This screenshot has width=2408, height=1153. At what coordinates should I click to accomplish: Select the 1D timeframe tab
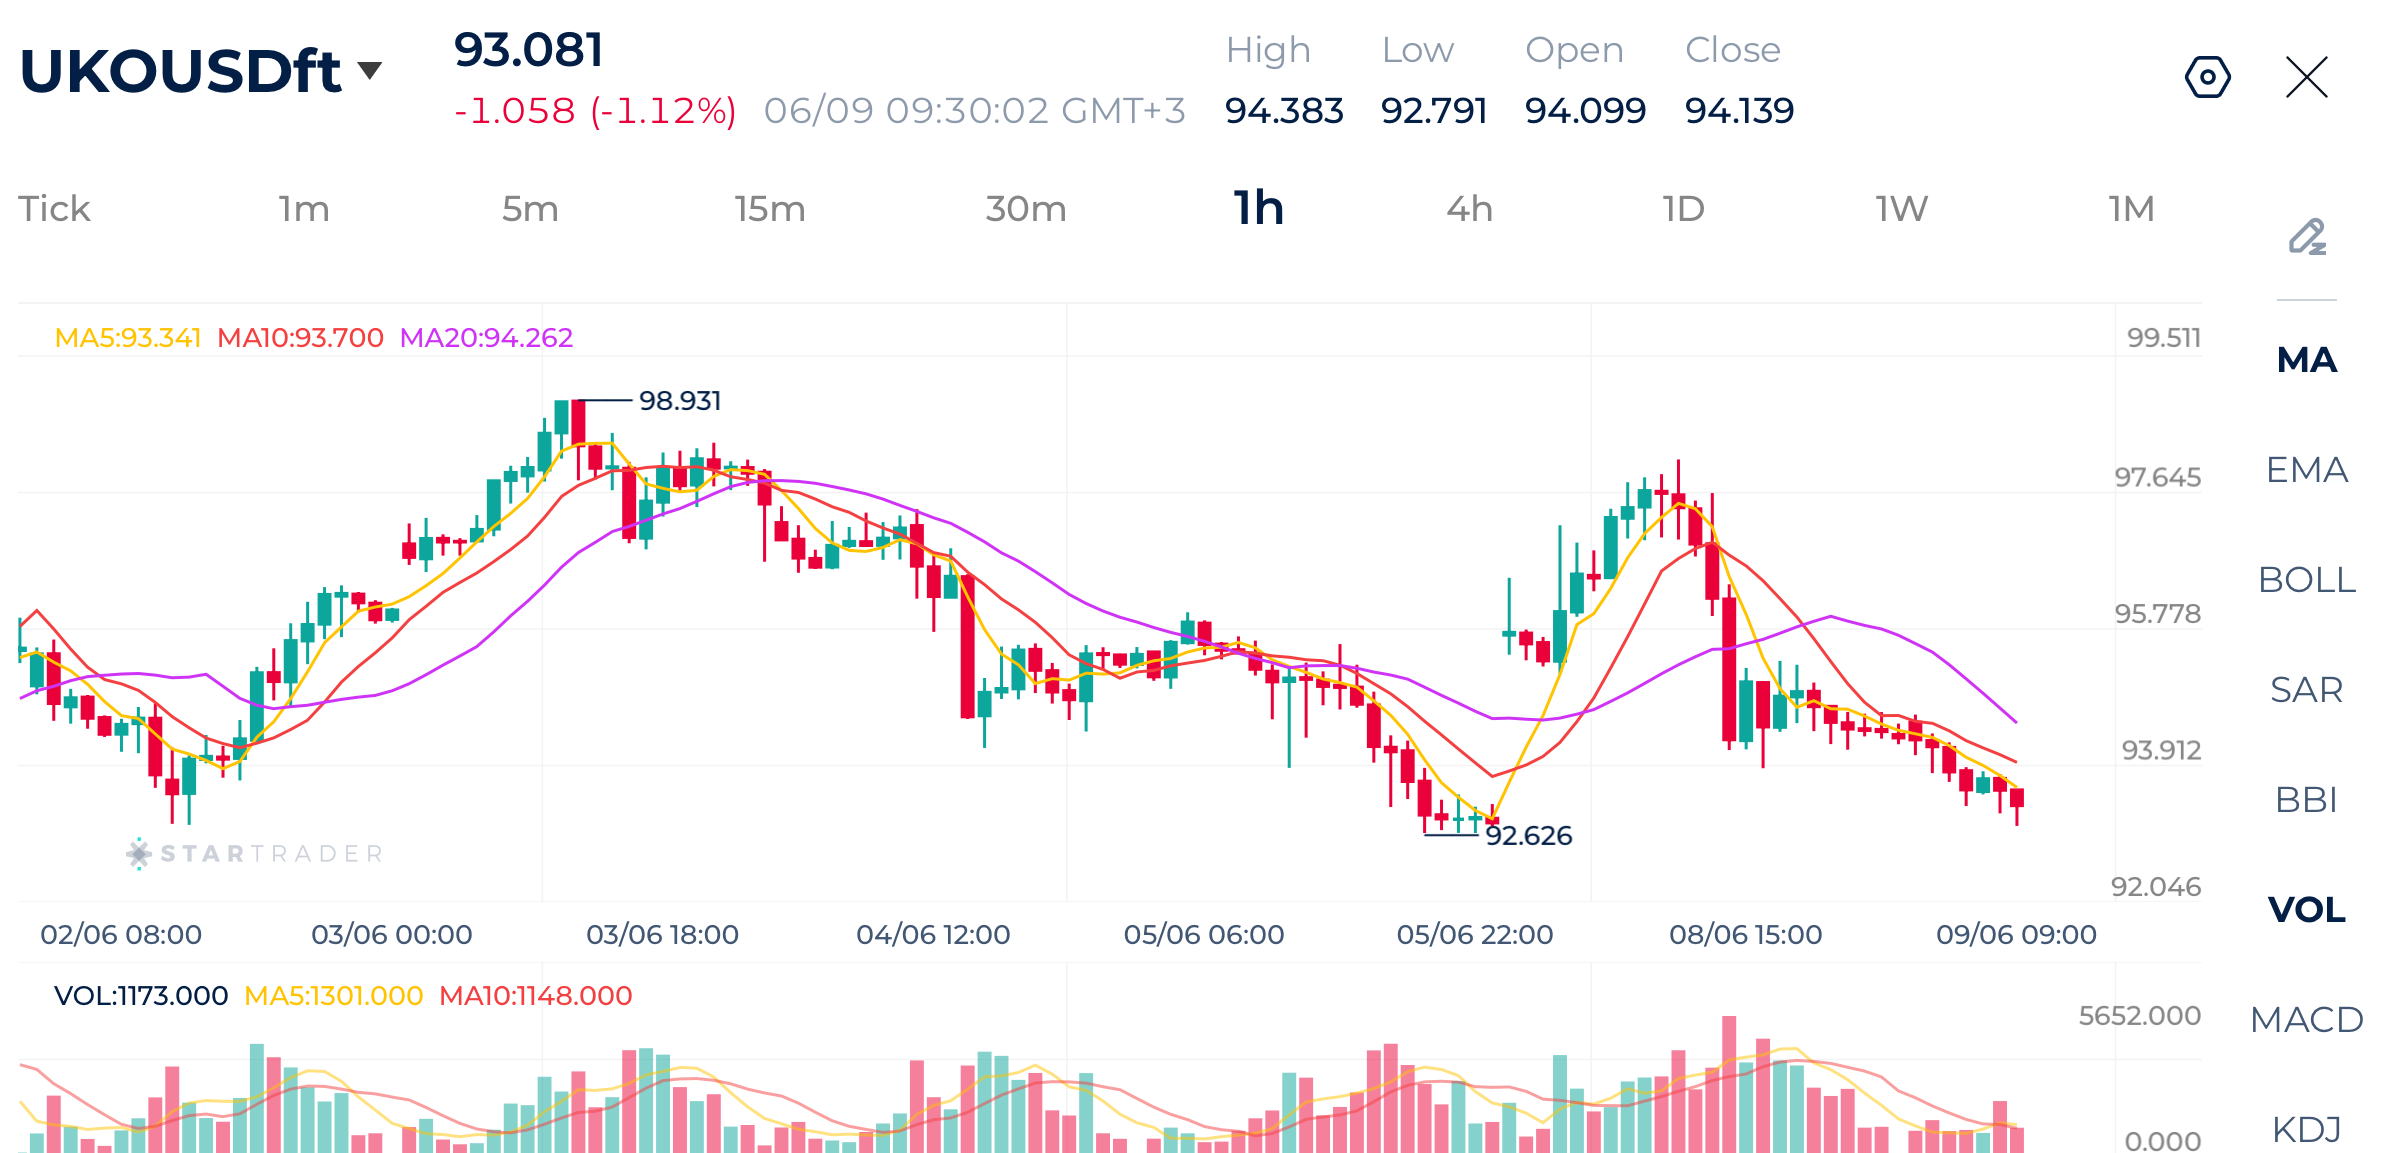(x=1684, y=209)
